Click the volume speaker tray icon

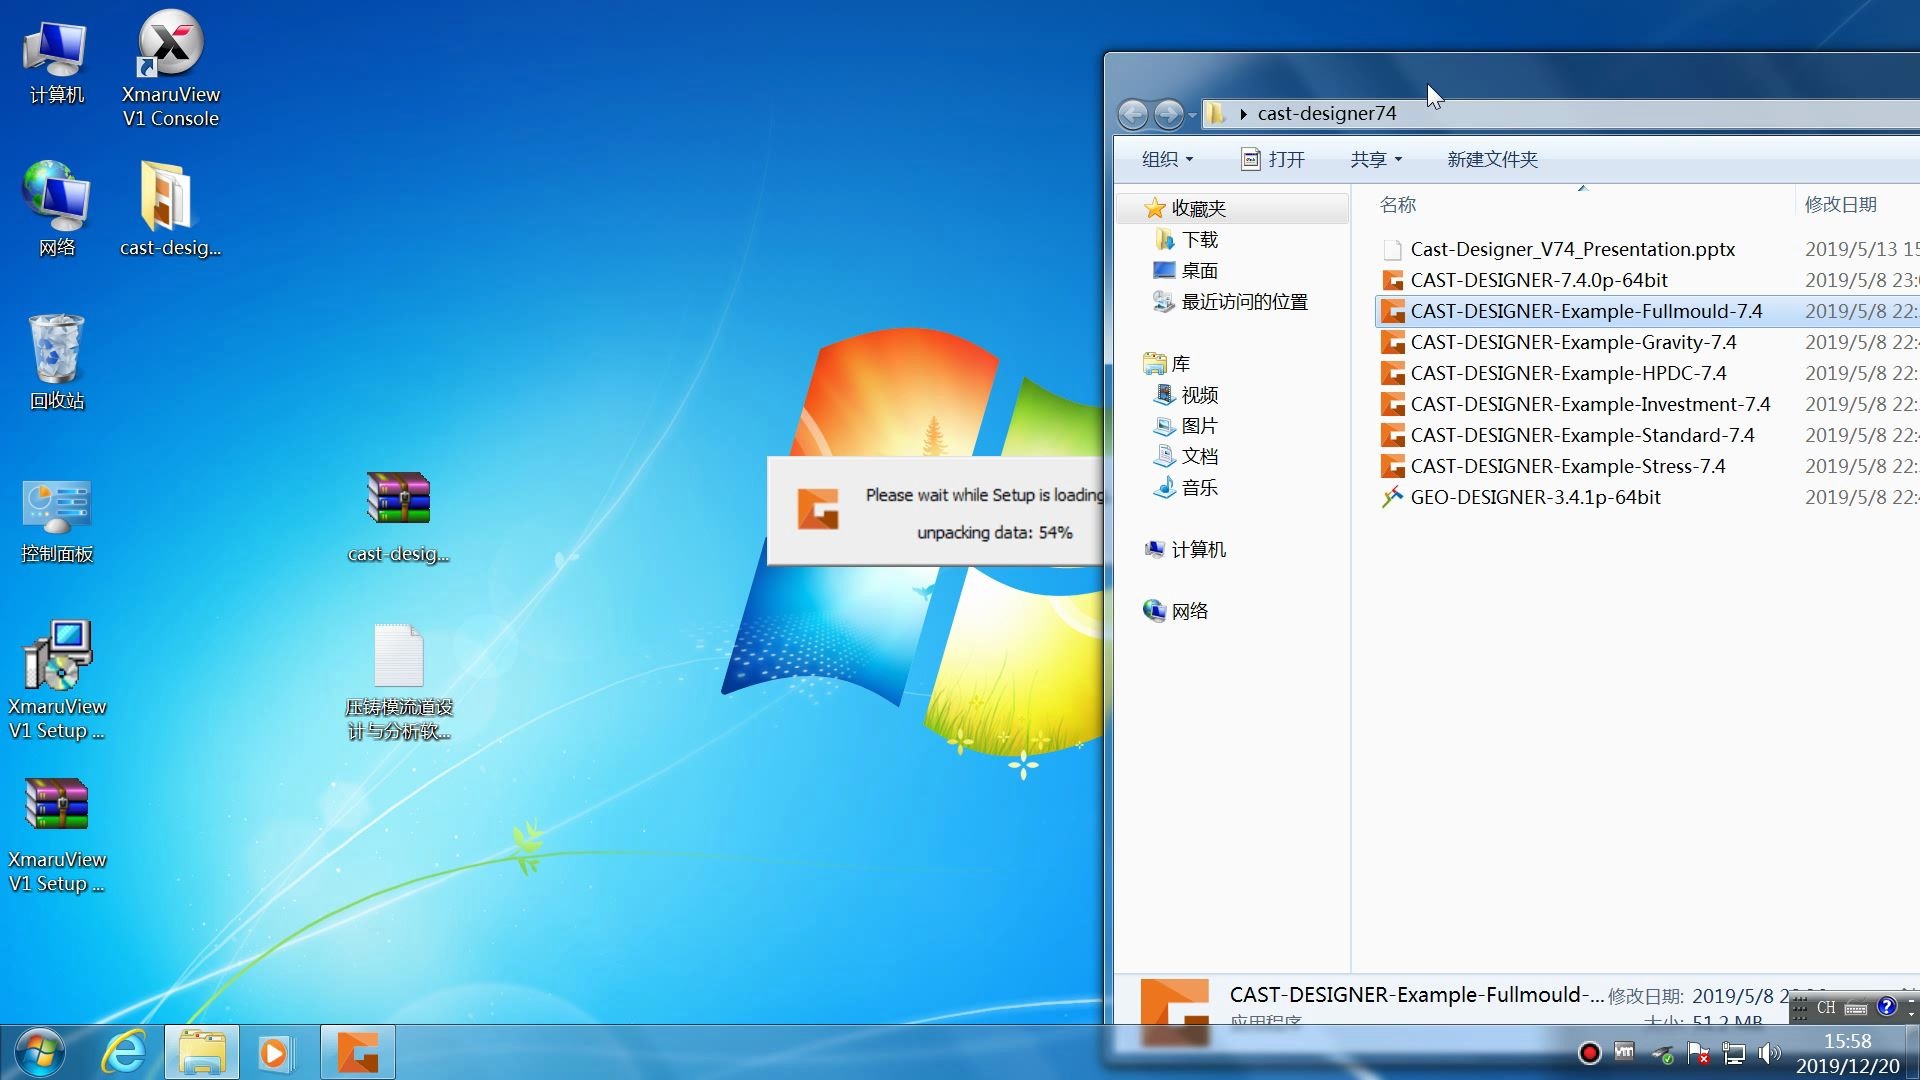coord(1768,1053)
